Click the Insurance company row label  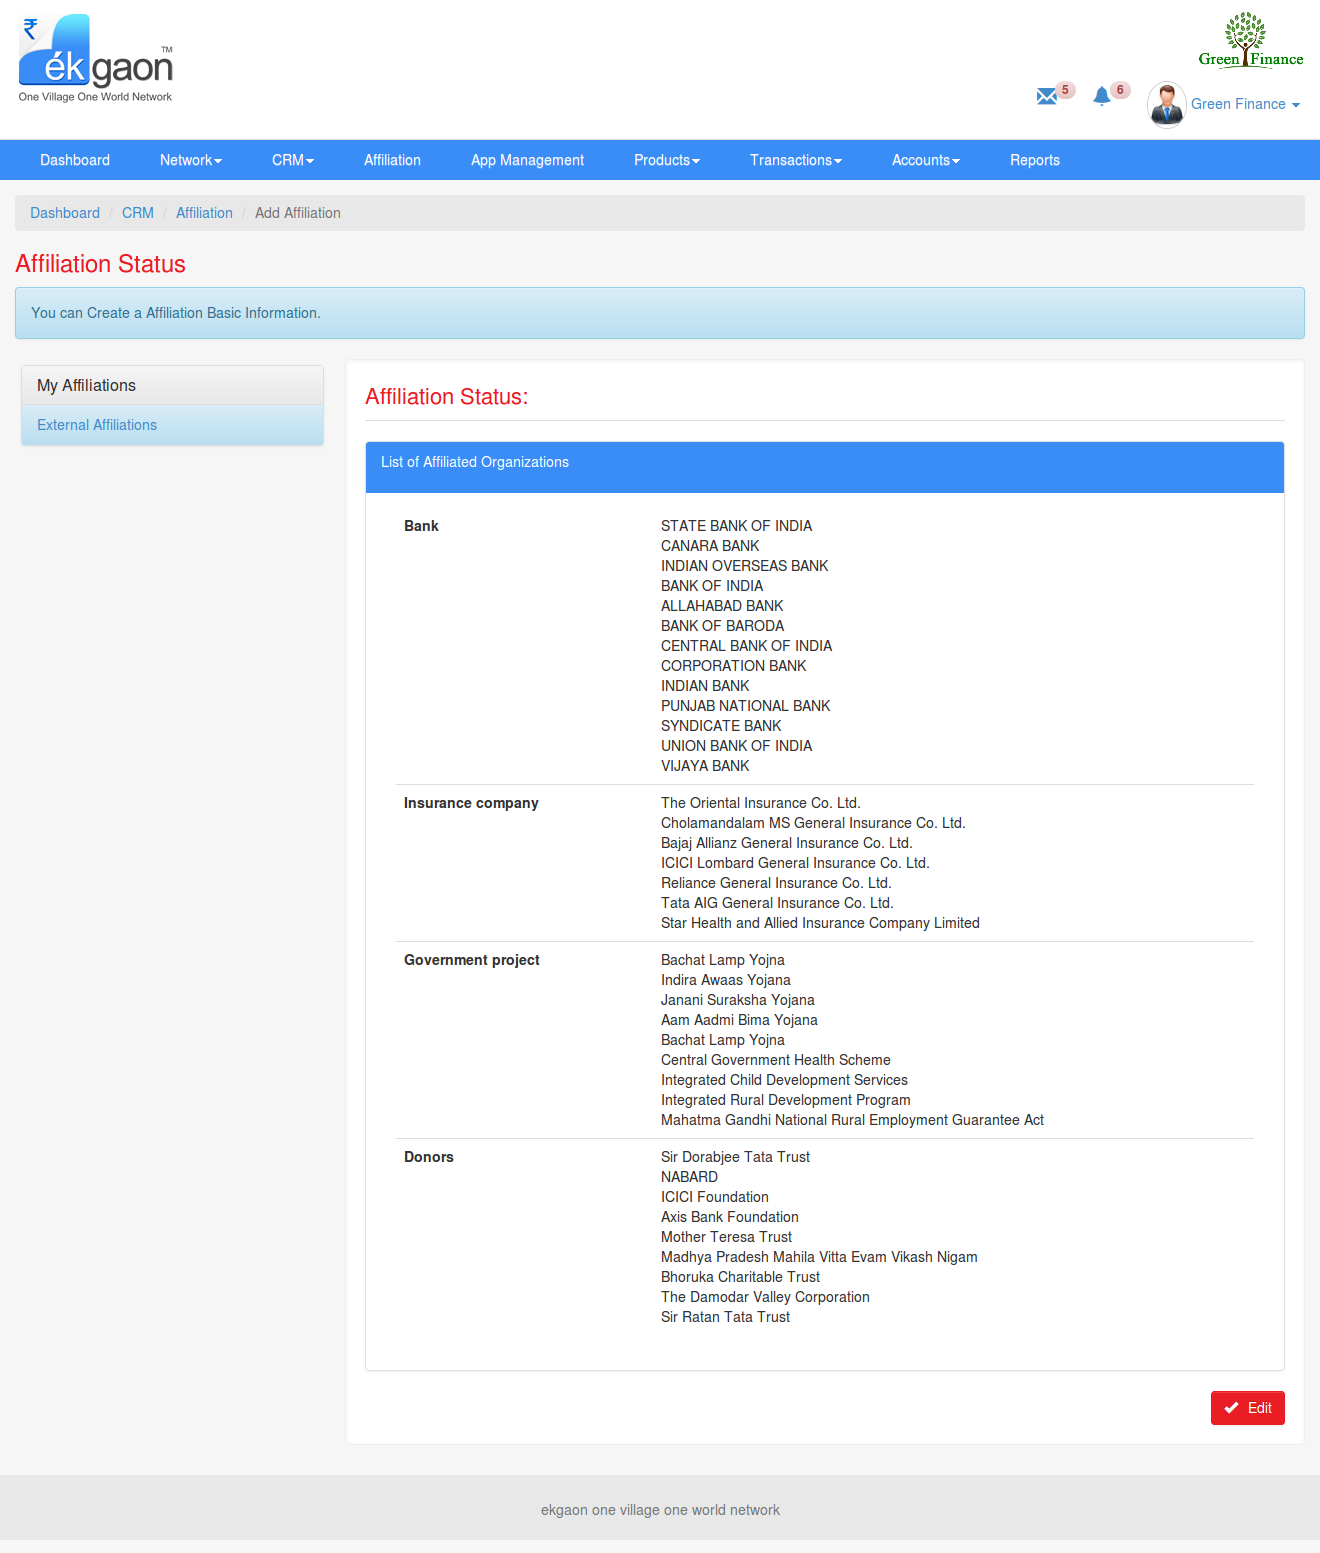click(471, 803)
